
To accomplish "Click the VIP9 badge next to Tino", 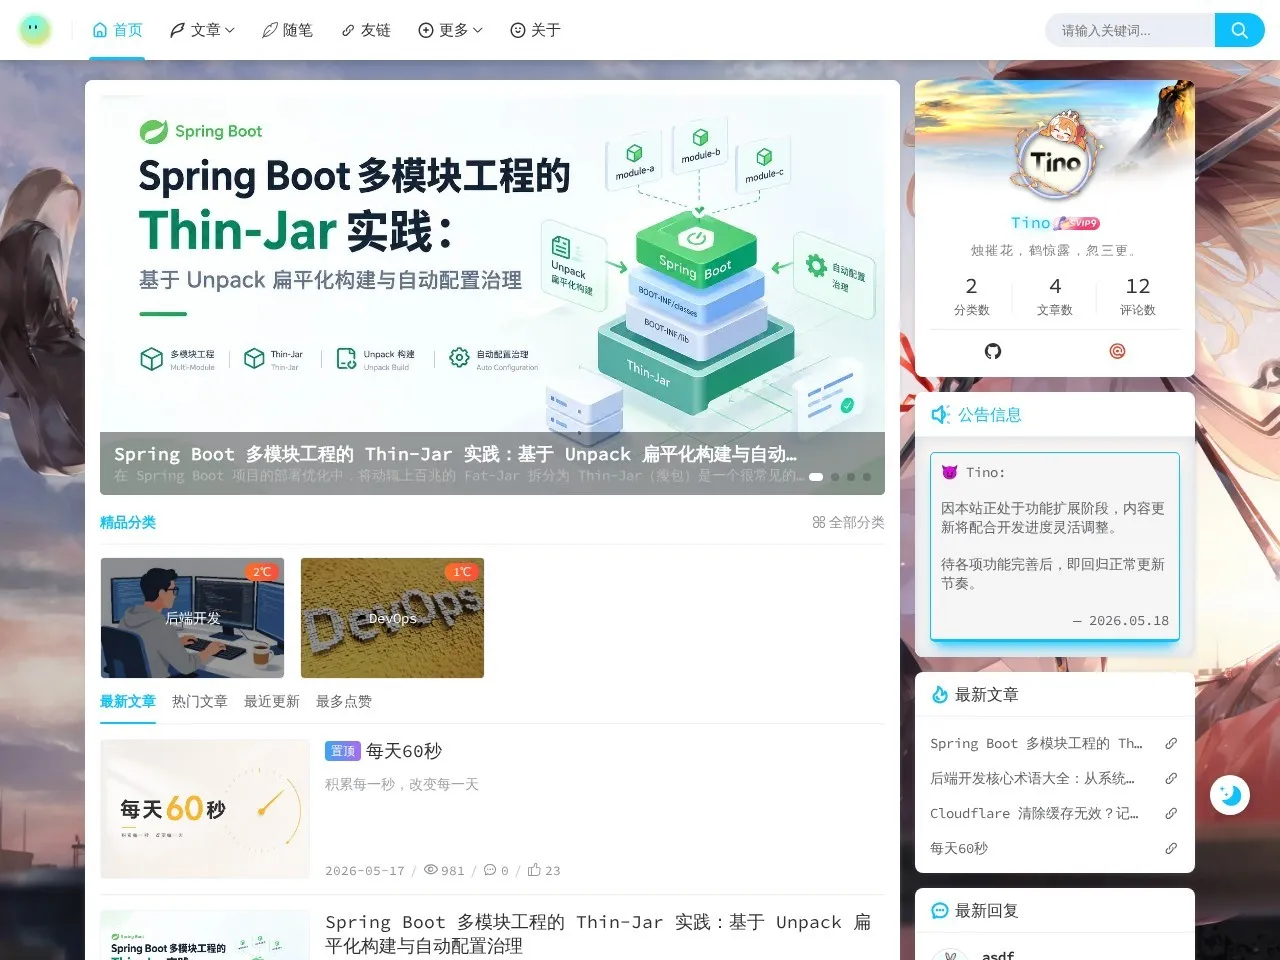I will point(1077,223).
